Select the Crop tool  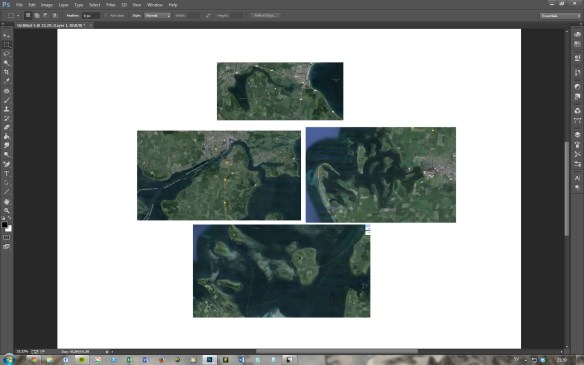click(7, 72)
